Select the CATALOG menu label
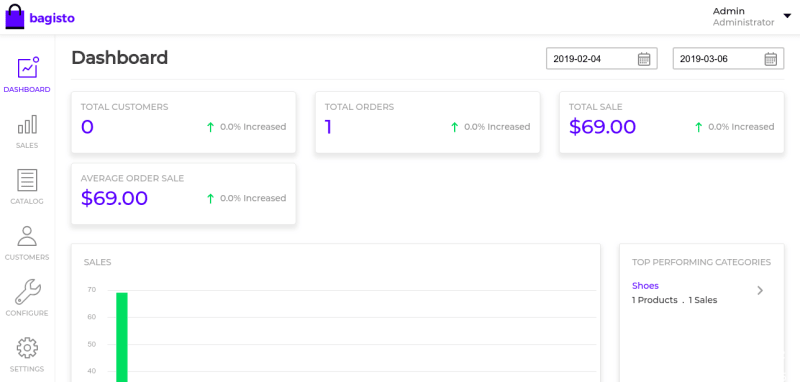 (x=27, y=201)
